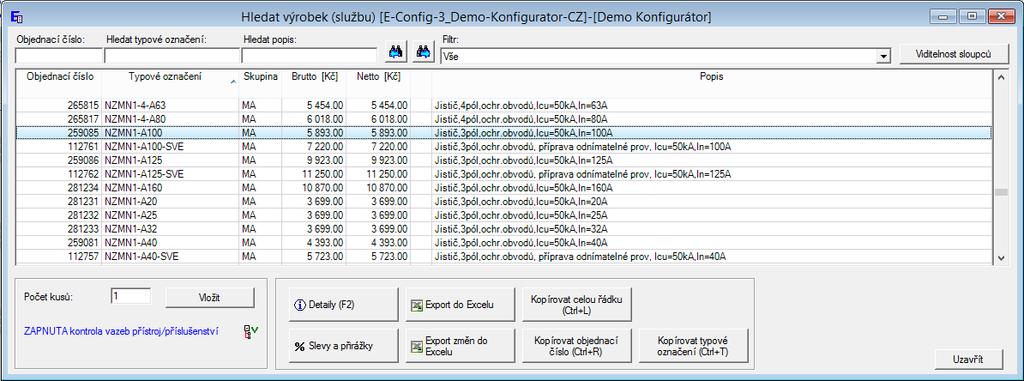Click order number 281234

[83, 188]
